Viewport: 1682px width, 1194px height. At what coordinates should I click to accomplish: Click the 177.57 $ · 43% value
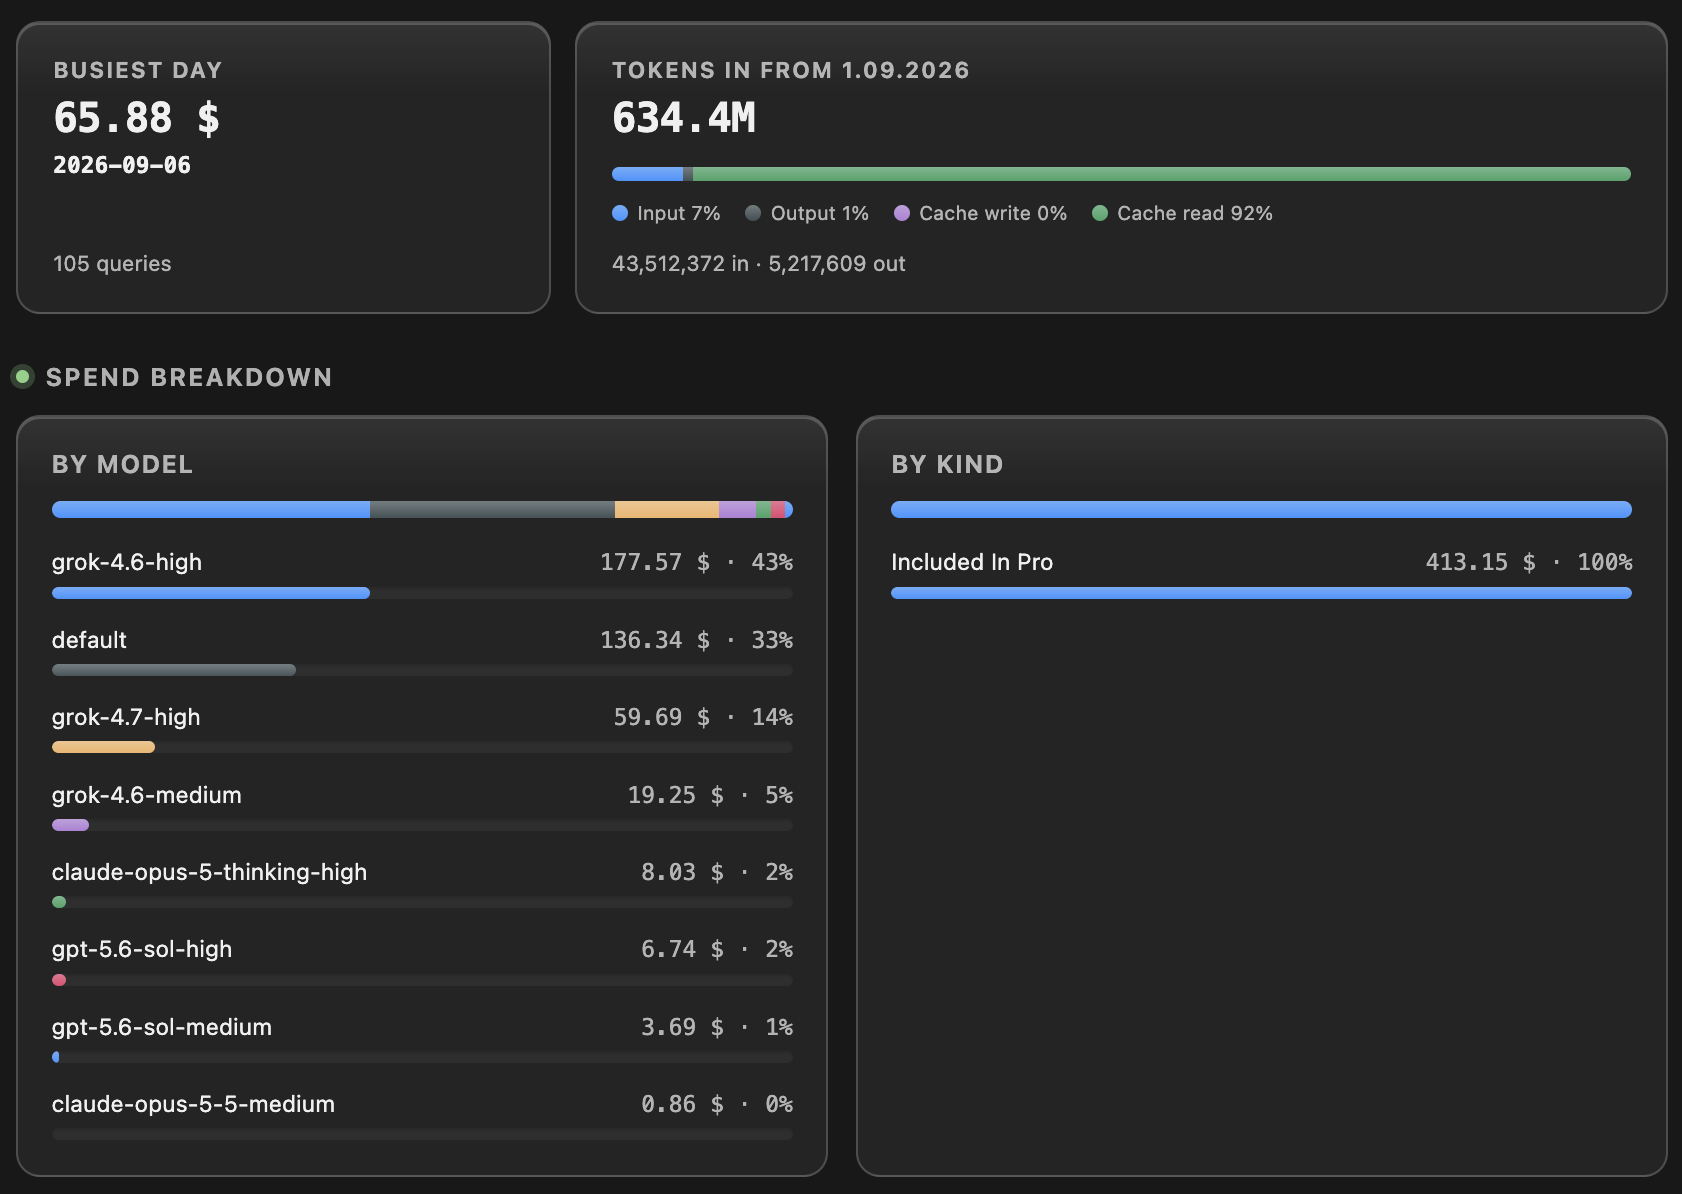696,562
